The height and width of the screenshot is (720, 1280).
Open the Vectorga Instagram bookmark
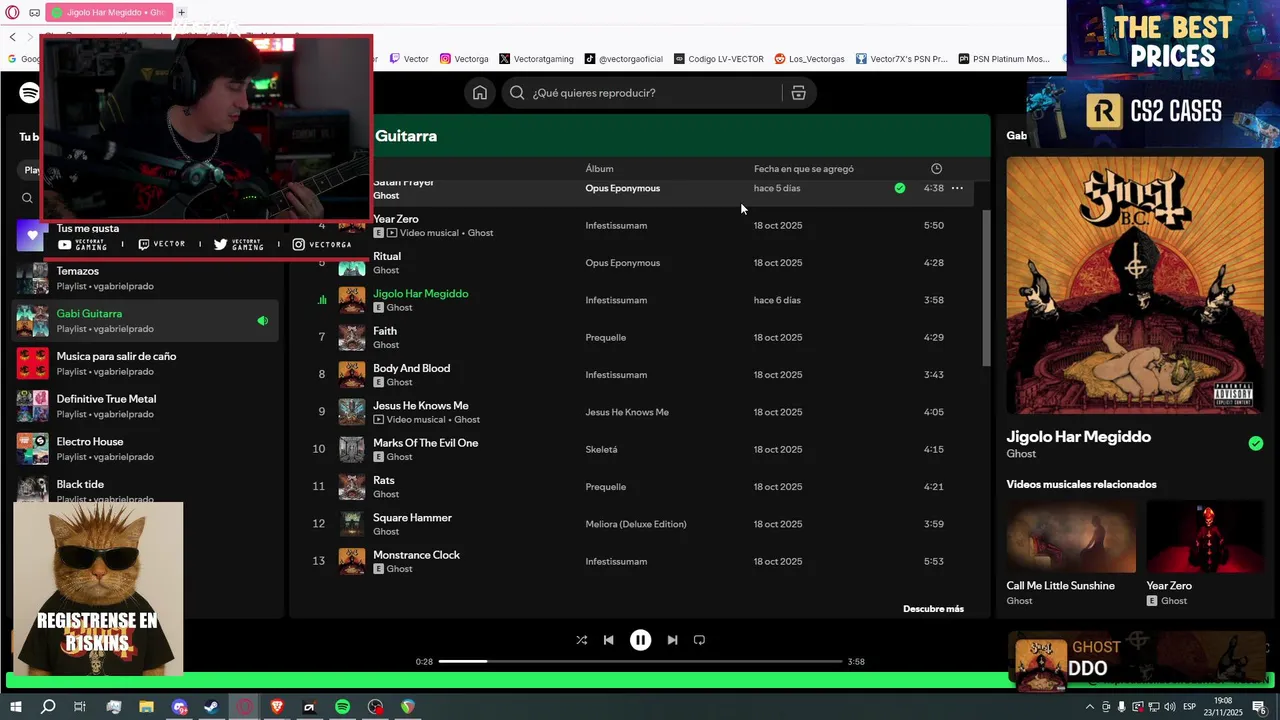point(464,59)
